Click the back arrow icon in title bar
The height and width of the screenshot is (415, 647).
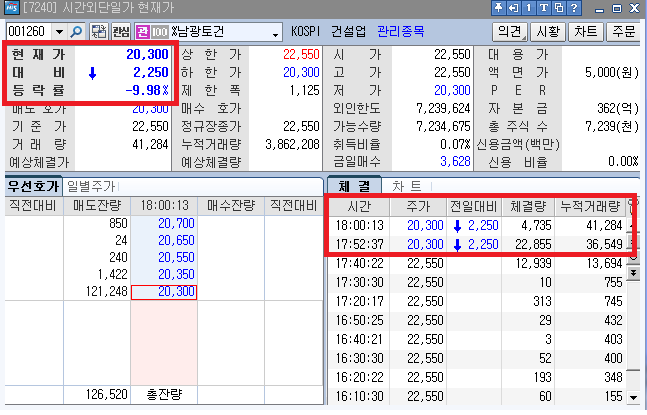[x=513, y=8]
